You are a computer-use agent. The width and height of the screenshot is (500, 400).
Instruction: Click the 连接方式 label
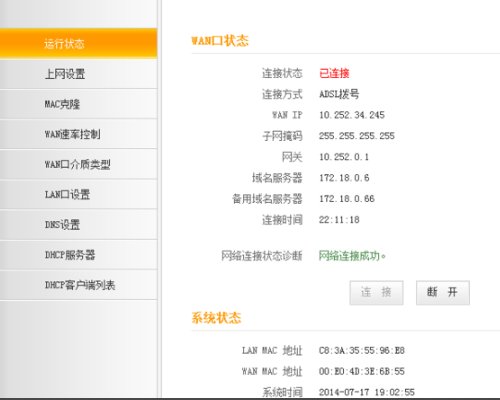coord(282,94)
